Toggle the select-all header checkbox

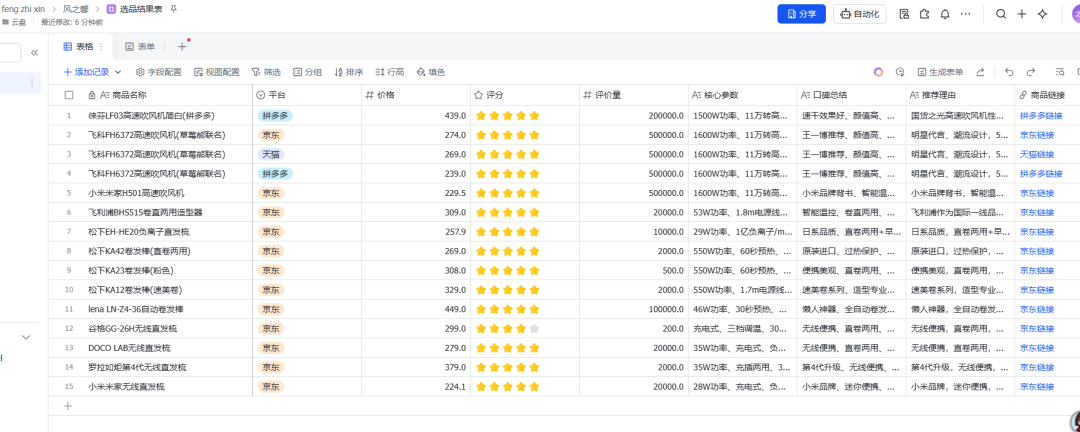pos(69,95)
